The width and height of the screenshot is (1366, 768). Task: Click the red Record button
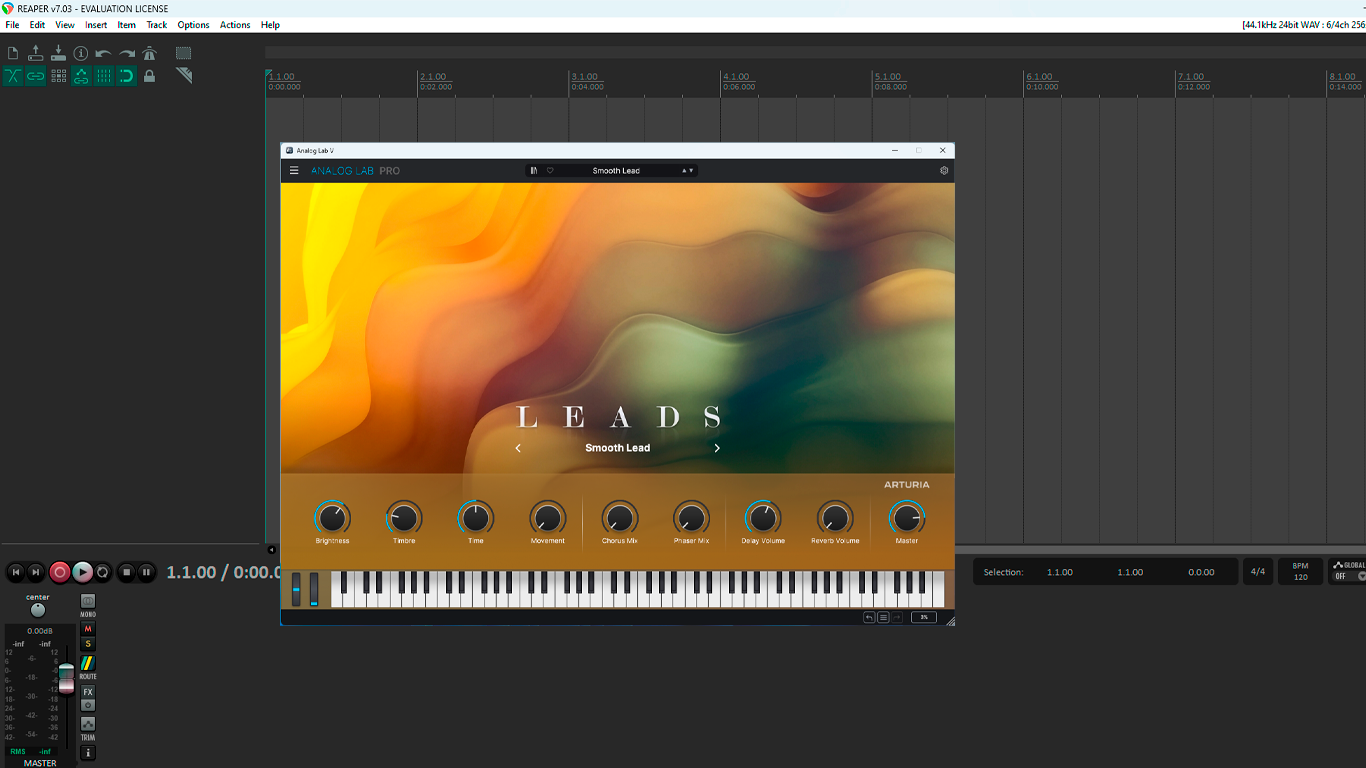(59, 572)
